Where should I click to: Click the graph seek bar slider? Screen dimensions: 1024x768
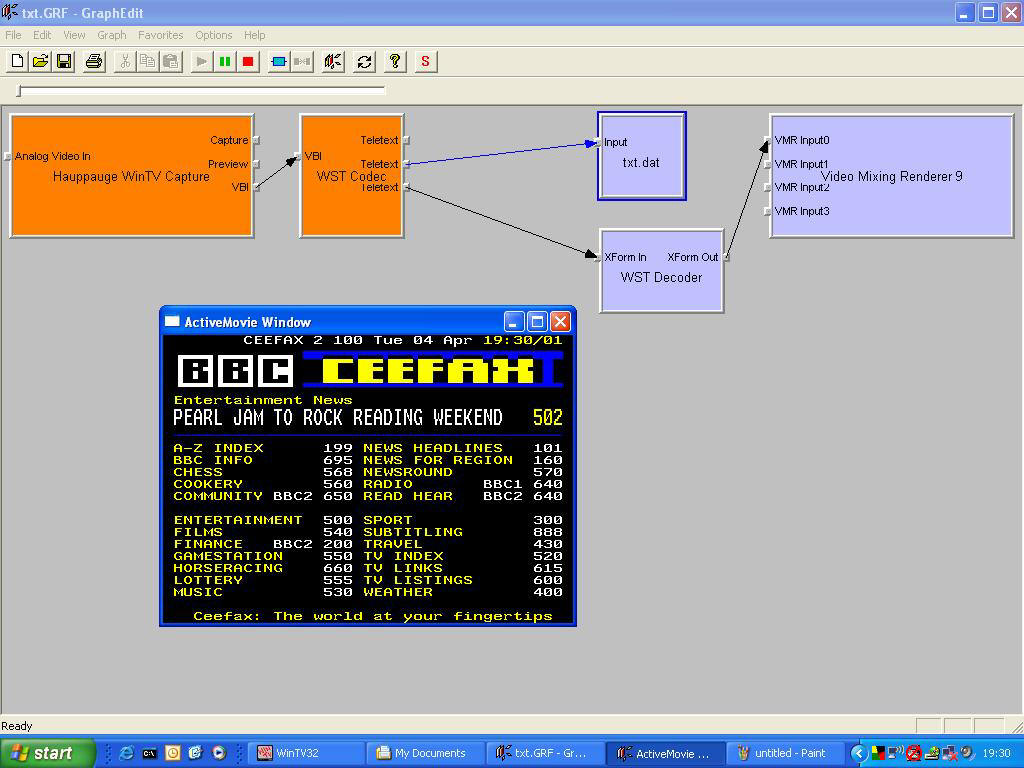[x=202, y=91]
